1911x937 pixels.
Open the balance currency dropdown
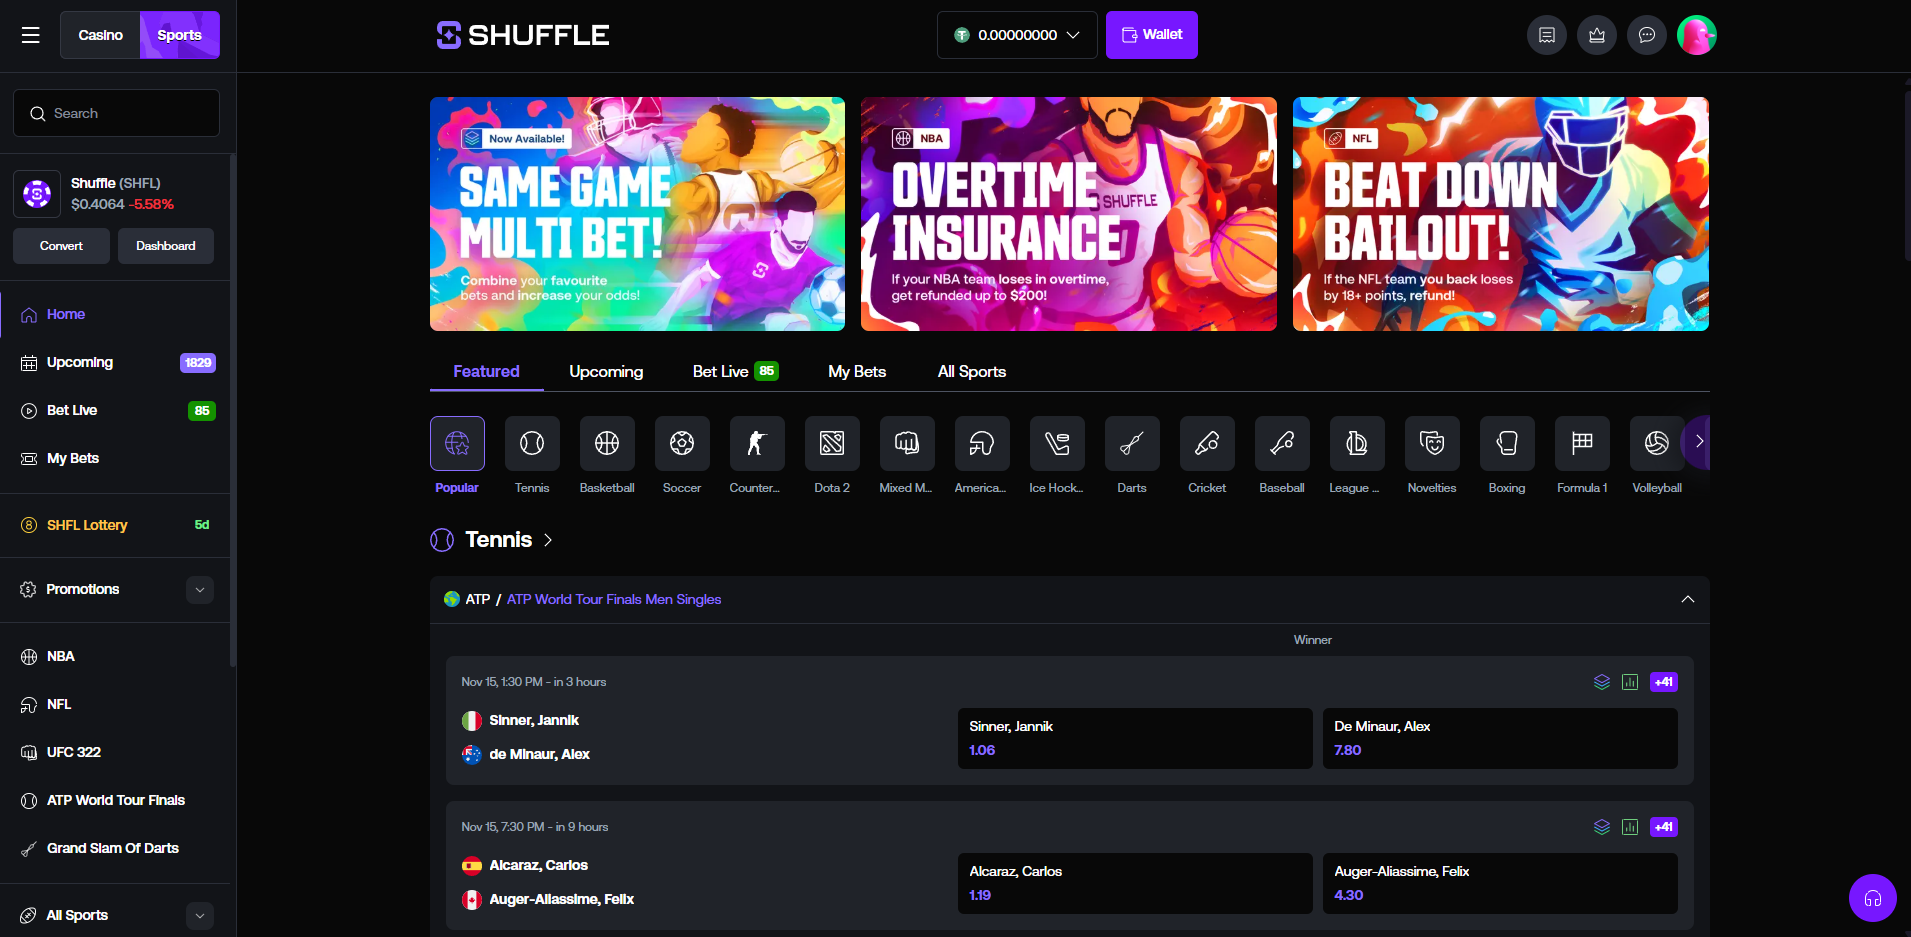tap(1017, 35)
